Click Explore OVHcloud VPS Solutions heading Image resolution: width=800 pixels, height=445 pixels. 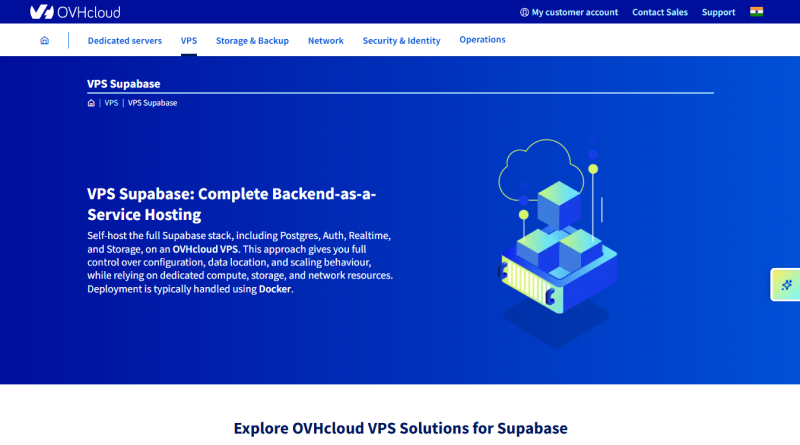point(401,428)
